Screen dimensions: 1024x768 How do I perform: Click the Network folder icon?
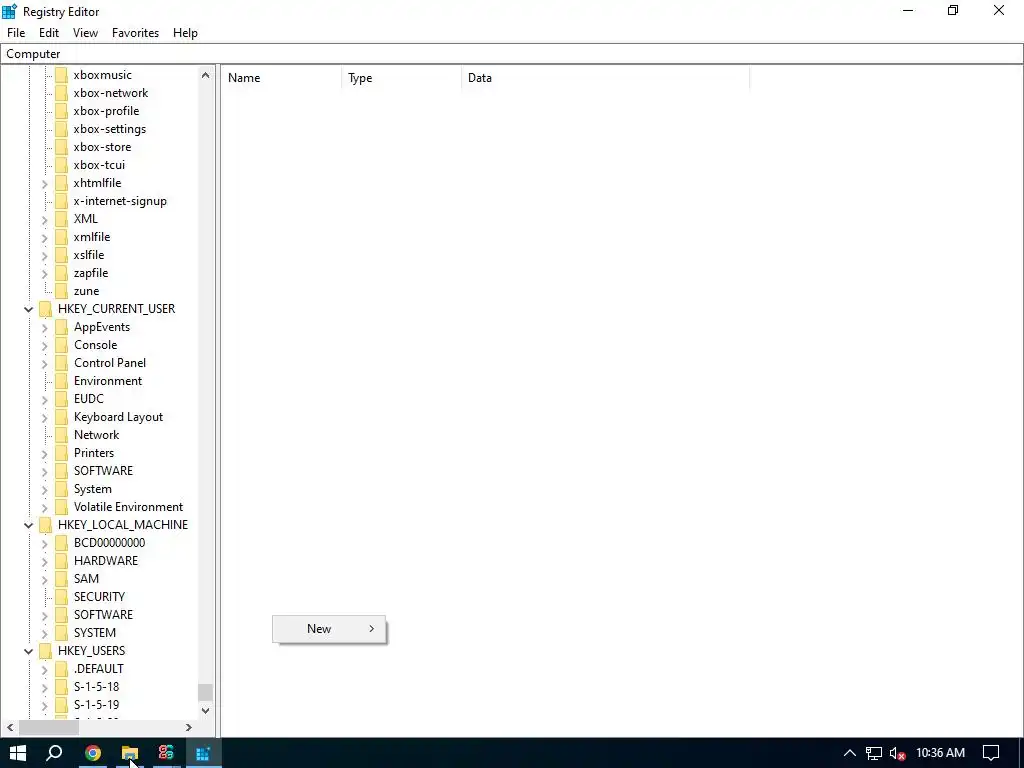coord(61,435)
